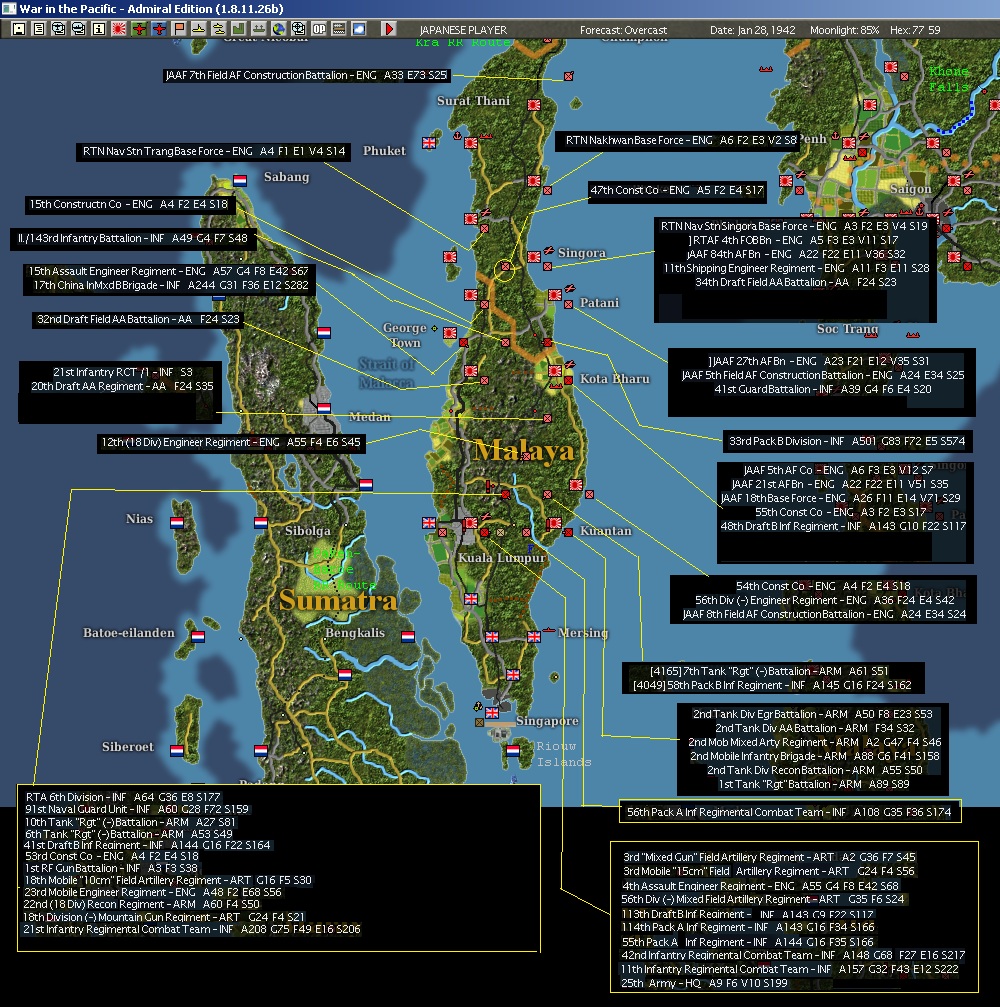Click the double yellow ships toolbar icon
The height and width of the screenshot is (1007, 1000).
(219, 29)
